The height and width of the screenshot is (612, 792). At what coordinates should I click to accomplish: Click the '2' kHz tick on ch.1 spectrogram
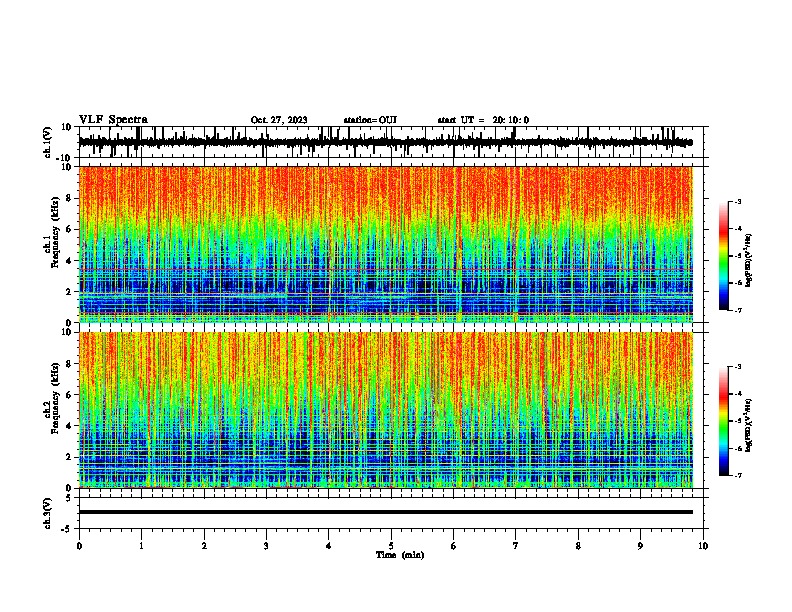(x=69, y=291)
